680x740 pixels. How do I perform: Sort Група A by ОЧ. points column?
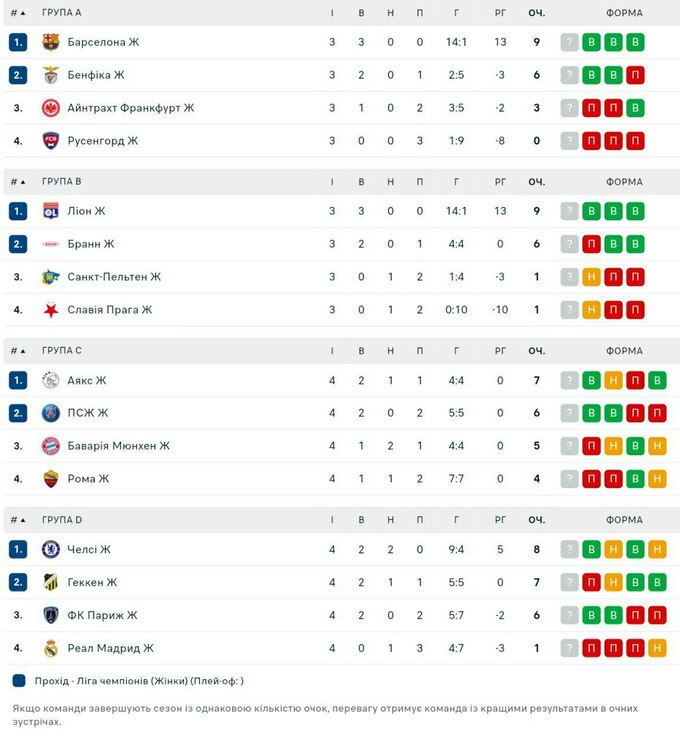[537, 13]
